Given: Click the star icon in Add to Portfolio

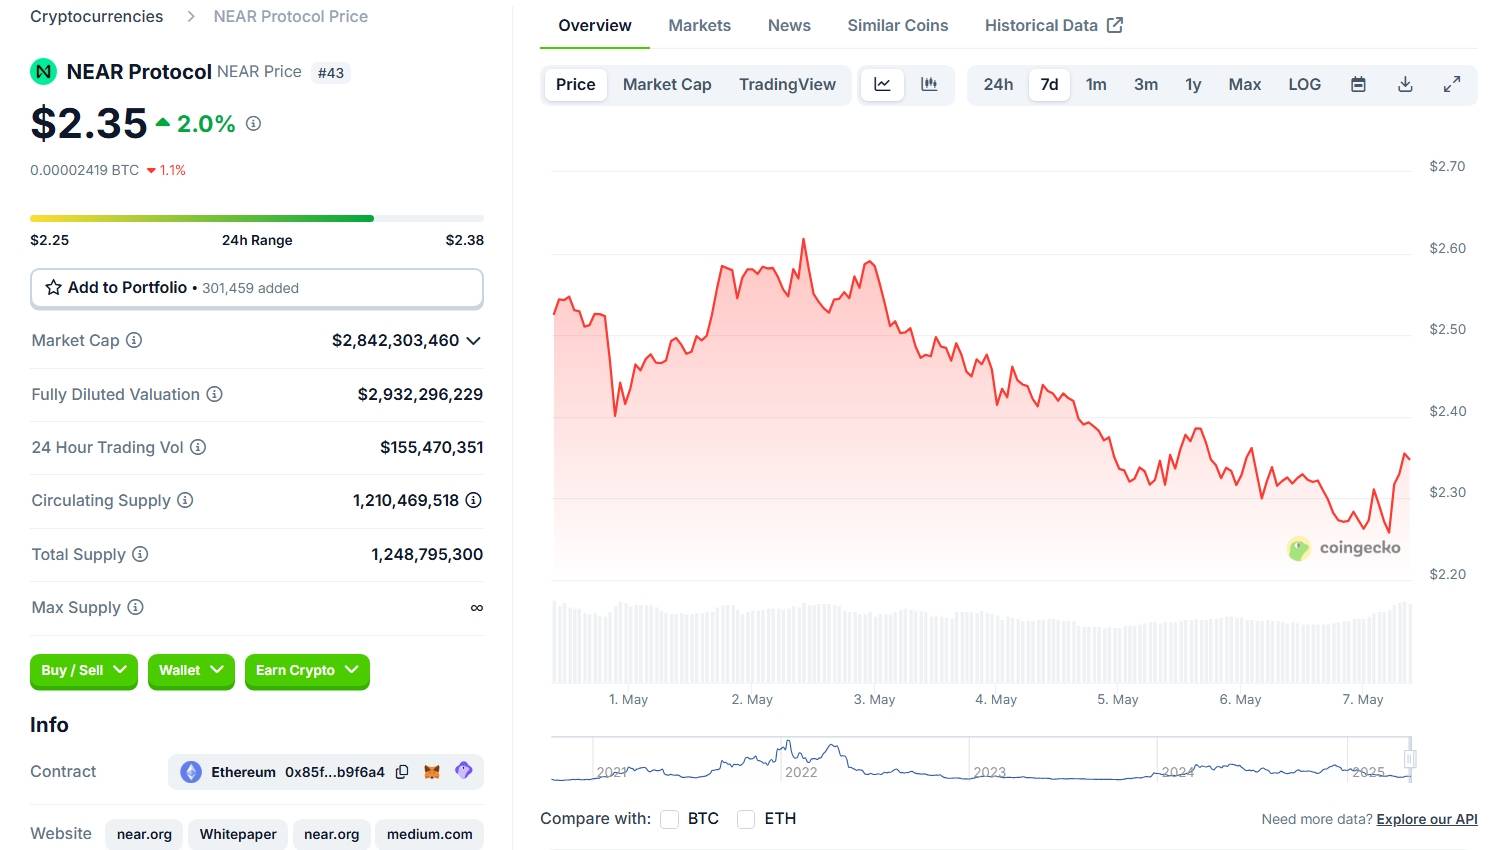Looking at the screenshot, I should pos(54,288).
